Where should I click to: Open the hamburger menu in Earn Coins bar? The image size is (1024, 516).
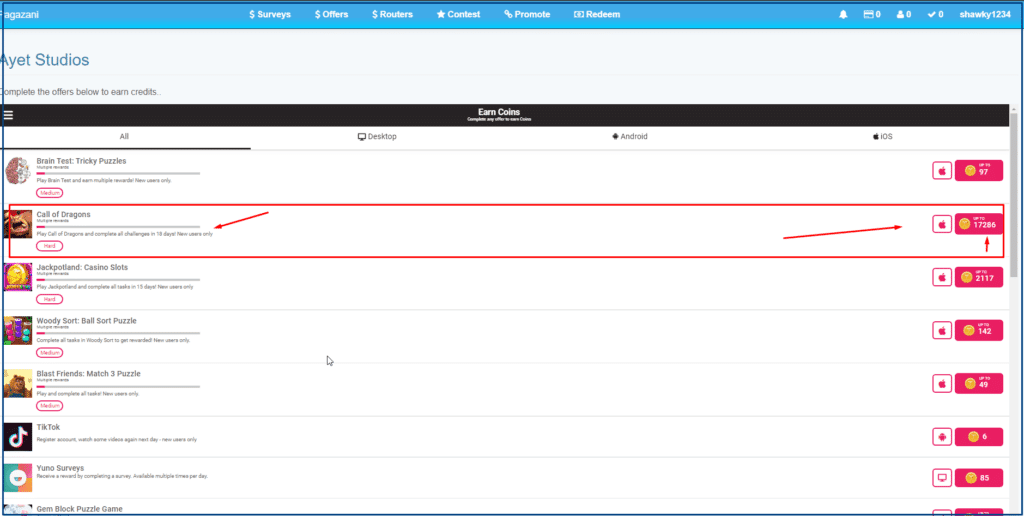click(8, 115)
